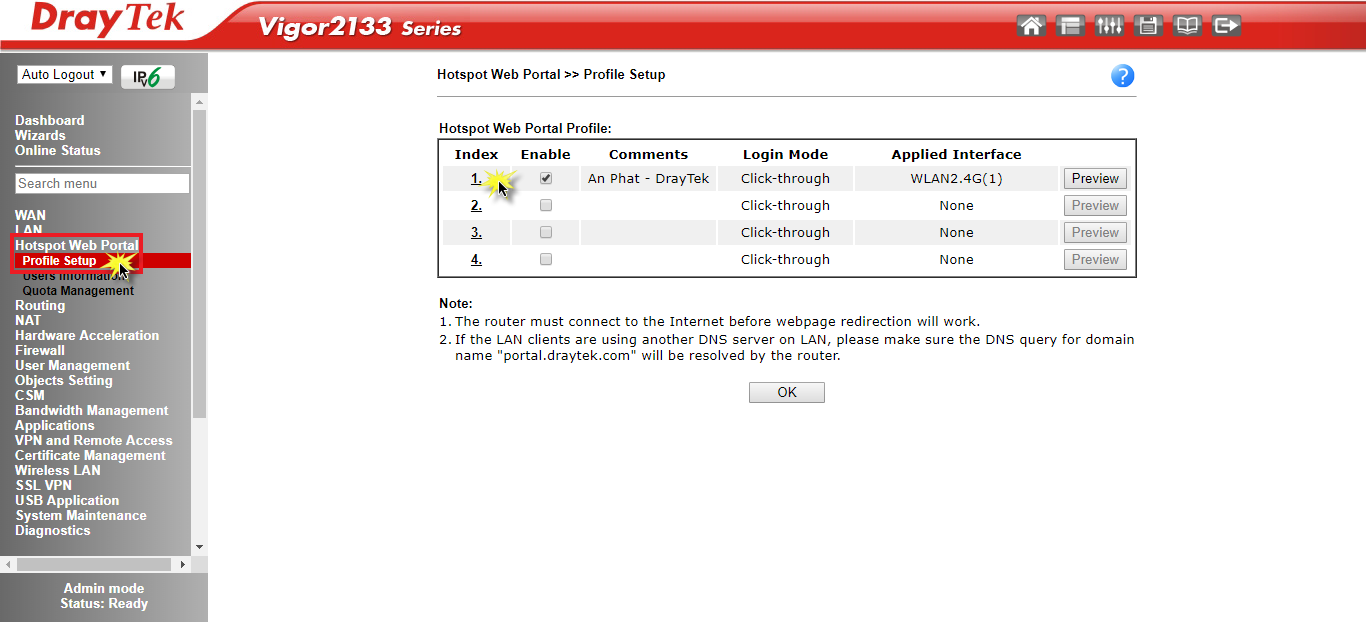Expand the Bandwidth Management menu
The height and width of the screenshot is (622, 1366).
92,410
